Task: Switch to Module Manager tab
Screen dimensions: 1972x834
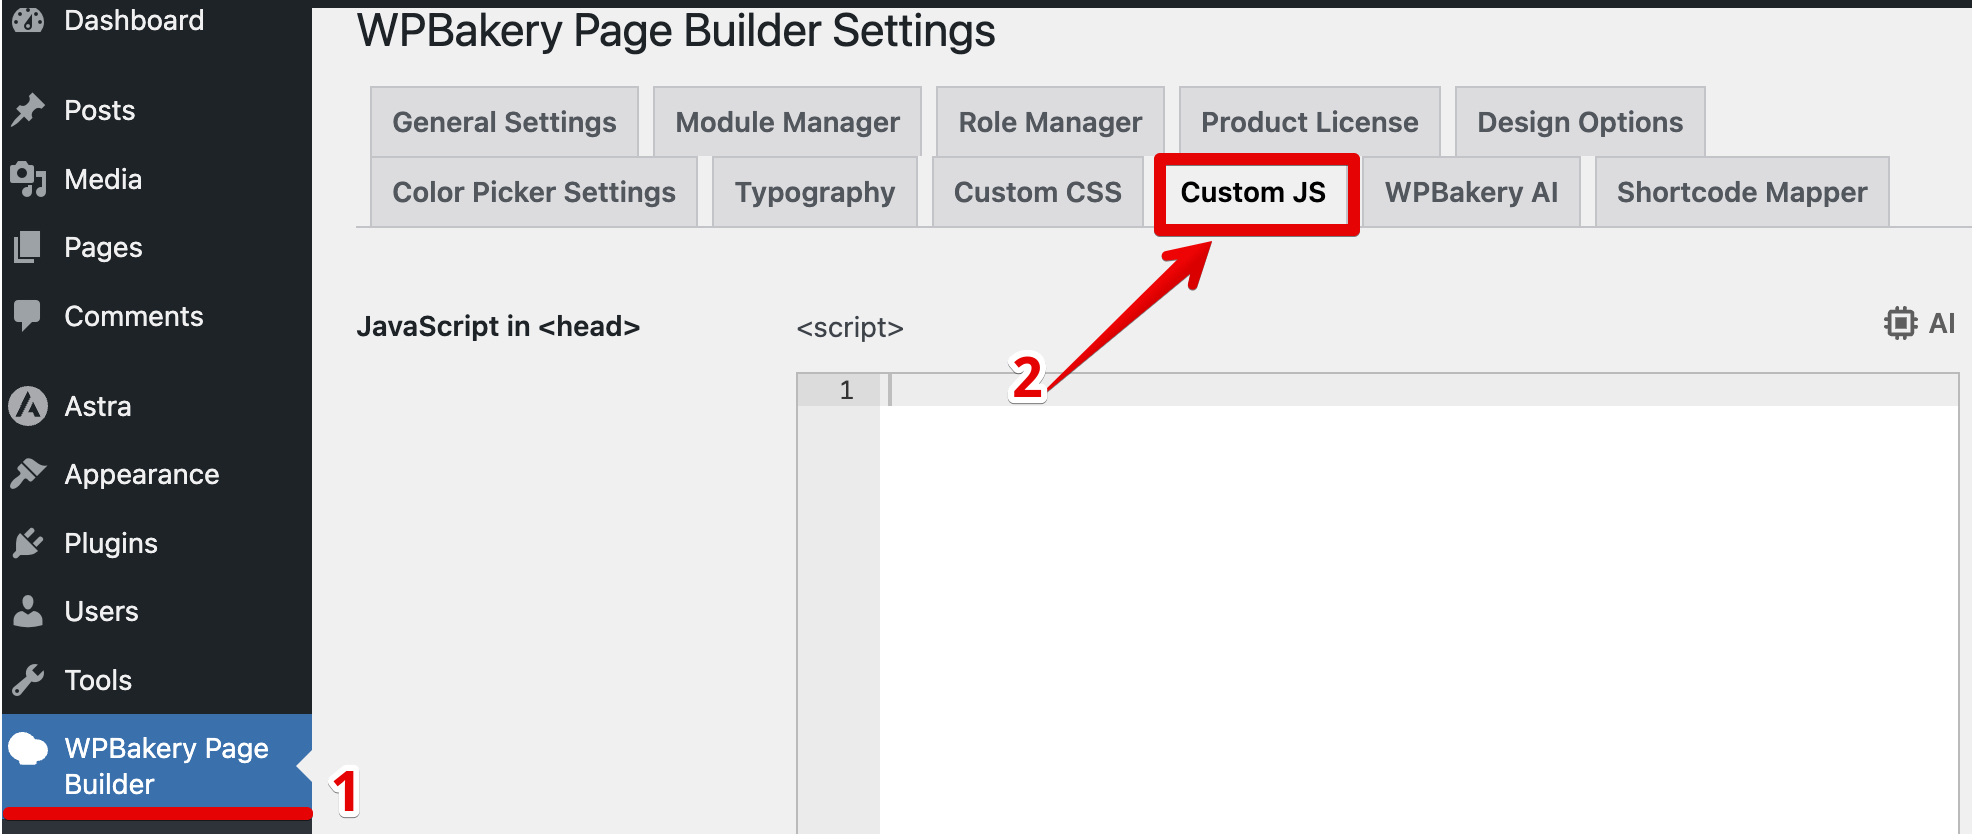Action: (787, 122)
